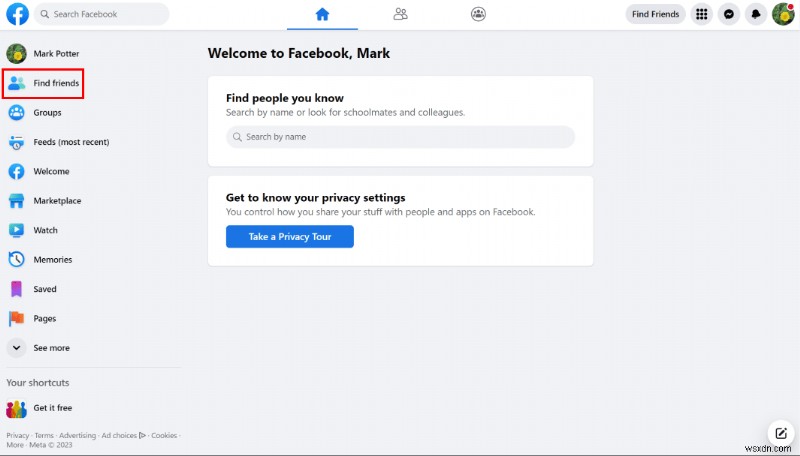Image resolution: width=800 pixels, height=456 pixels.
Task: Click the Facebook logo icon
Action: [x=17, y=14]
